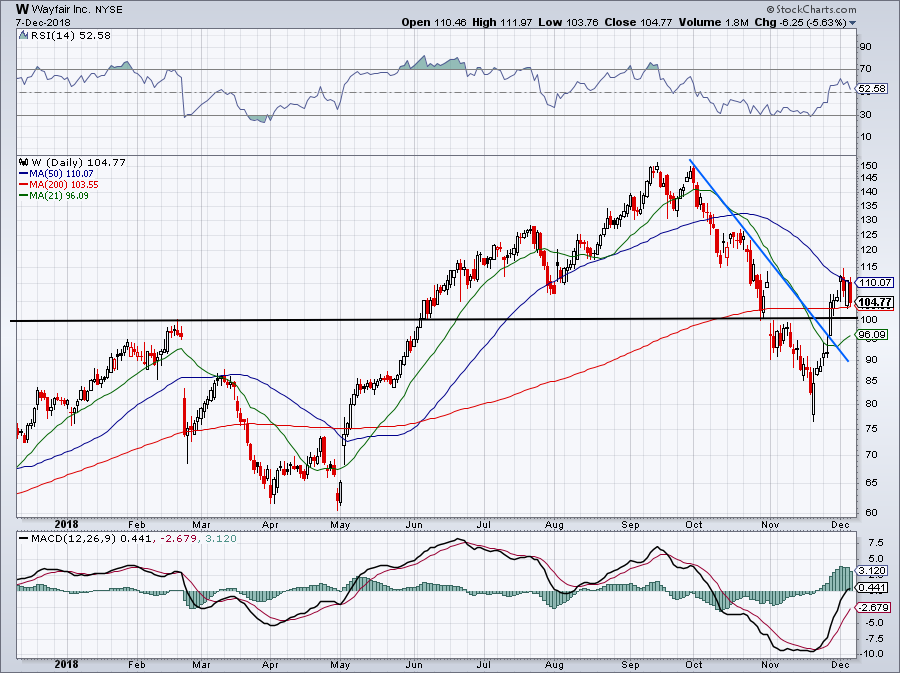Screen dimensions: 900x673
Task: Click the candlestick icon next to W (Daily)
Action: [x=24, y=162]
